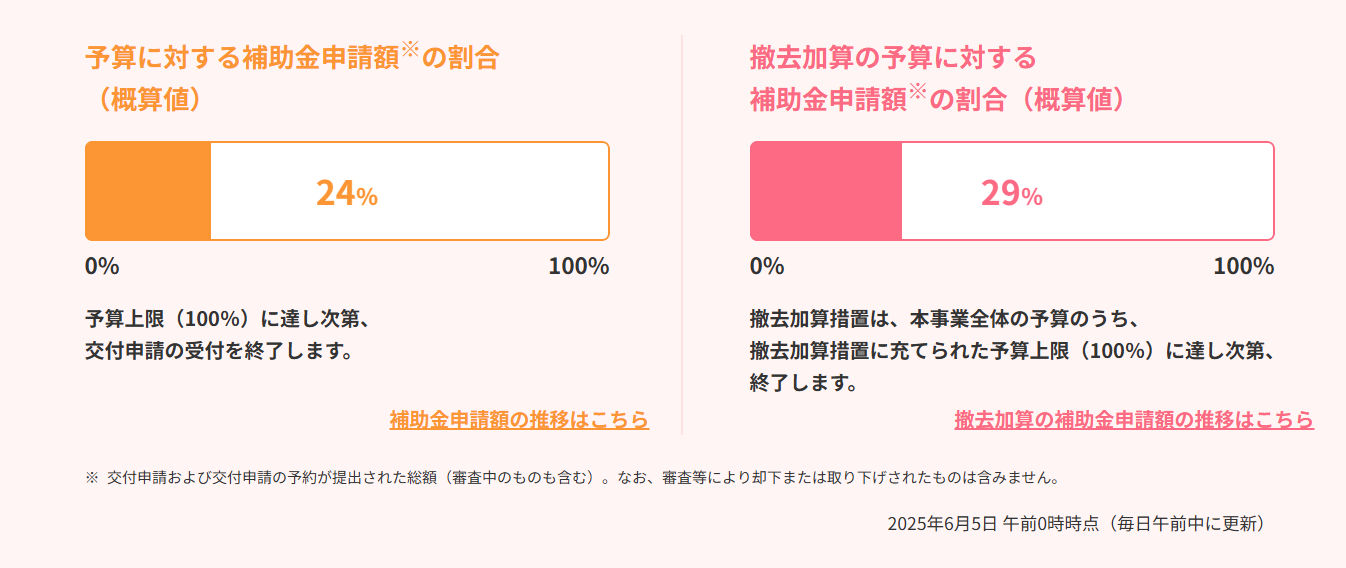Image resolution: width=1346 pixels, height=568 pixels.
Task: Open the 撤去加算の補助金申請額の推移はこちら link
Action: (1134, 420)
